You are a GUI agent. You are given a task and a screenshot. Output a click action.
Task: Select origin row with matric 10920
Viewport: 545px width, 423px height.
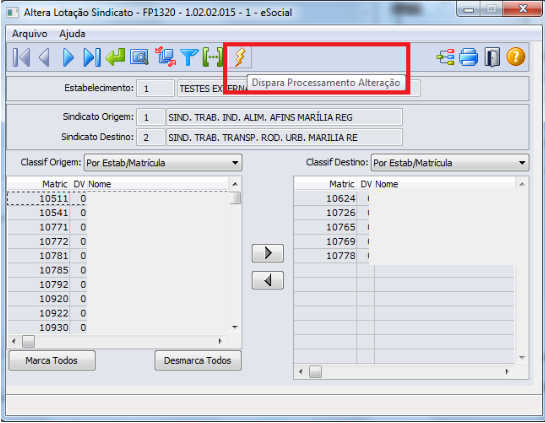point(118,299)
